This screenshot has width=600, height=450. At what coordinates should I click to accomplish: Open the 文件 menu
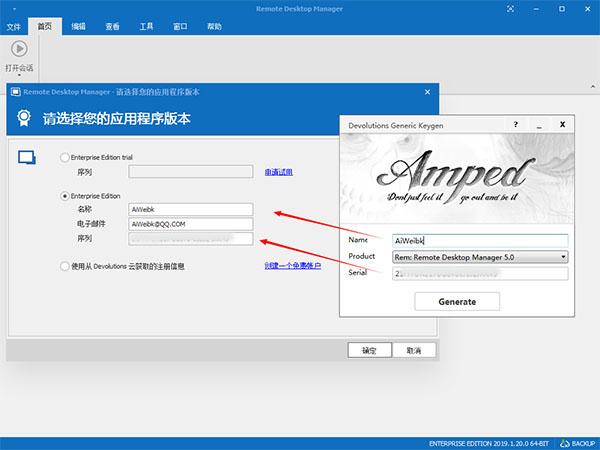(13, 26)
